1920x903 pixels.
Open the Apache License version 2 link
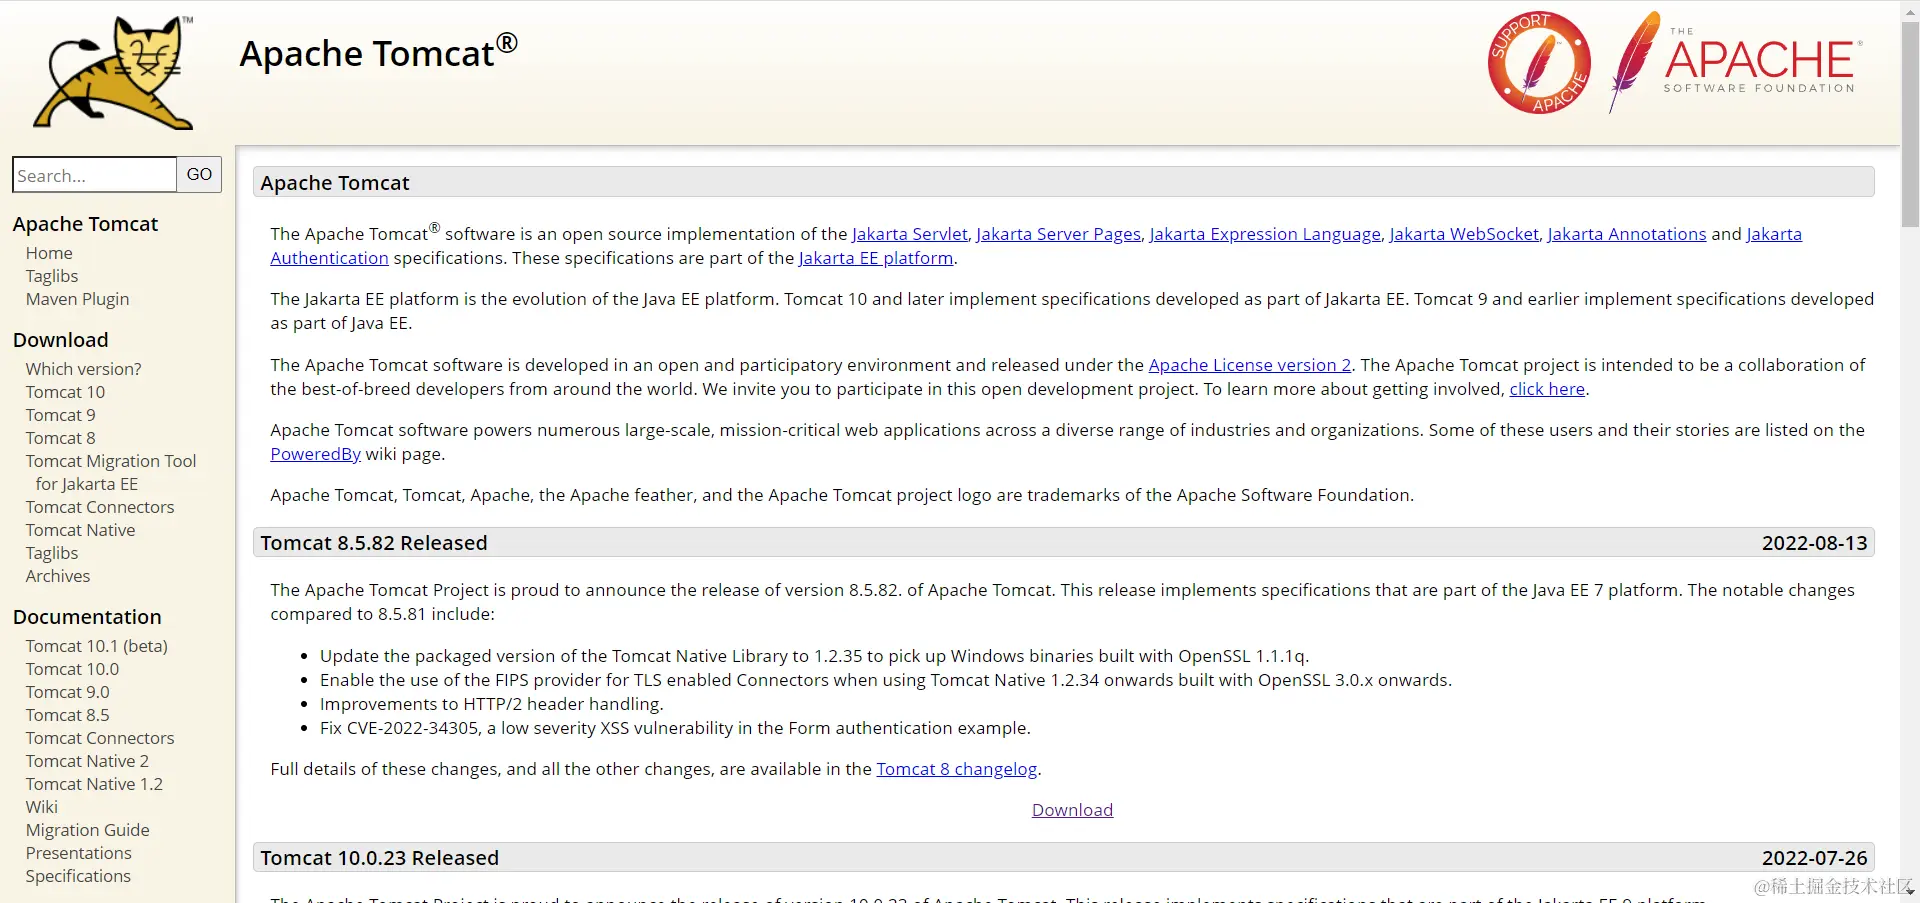click(x=1250, y=365)
